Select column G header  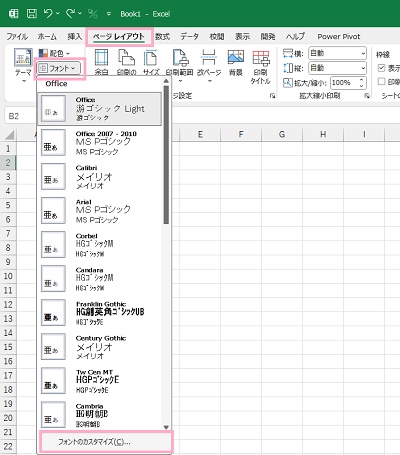tap(282, 134)
